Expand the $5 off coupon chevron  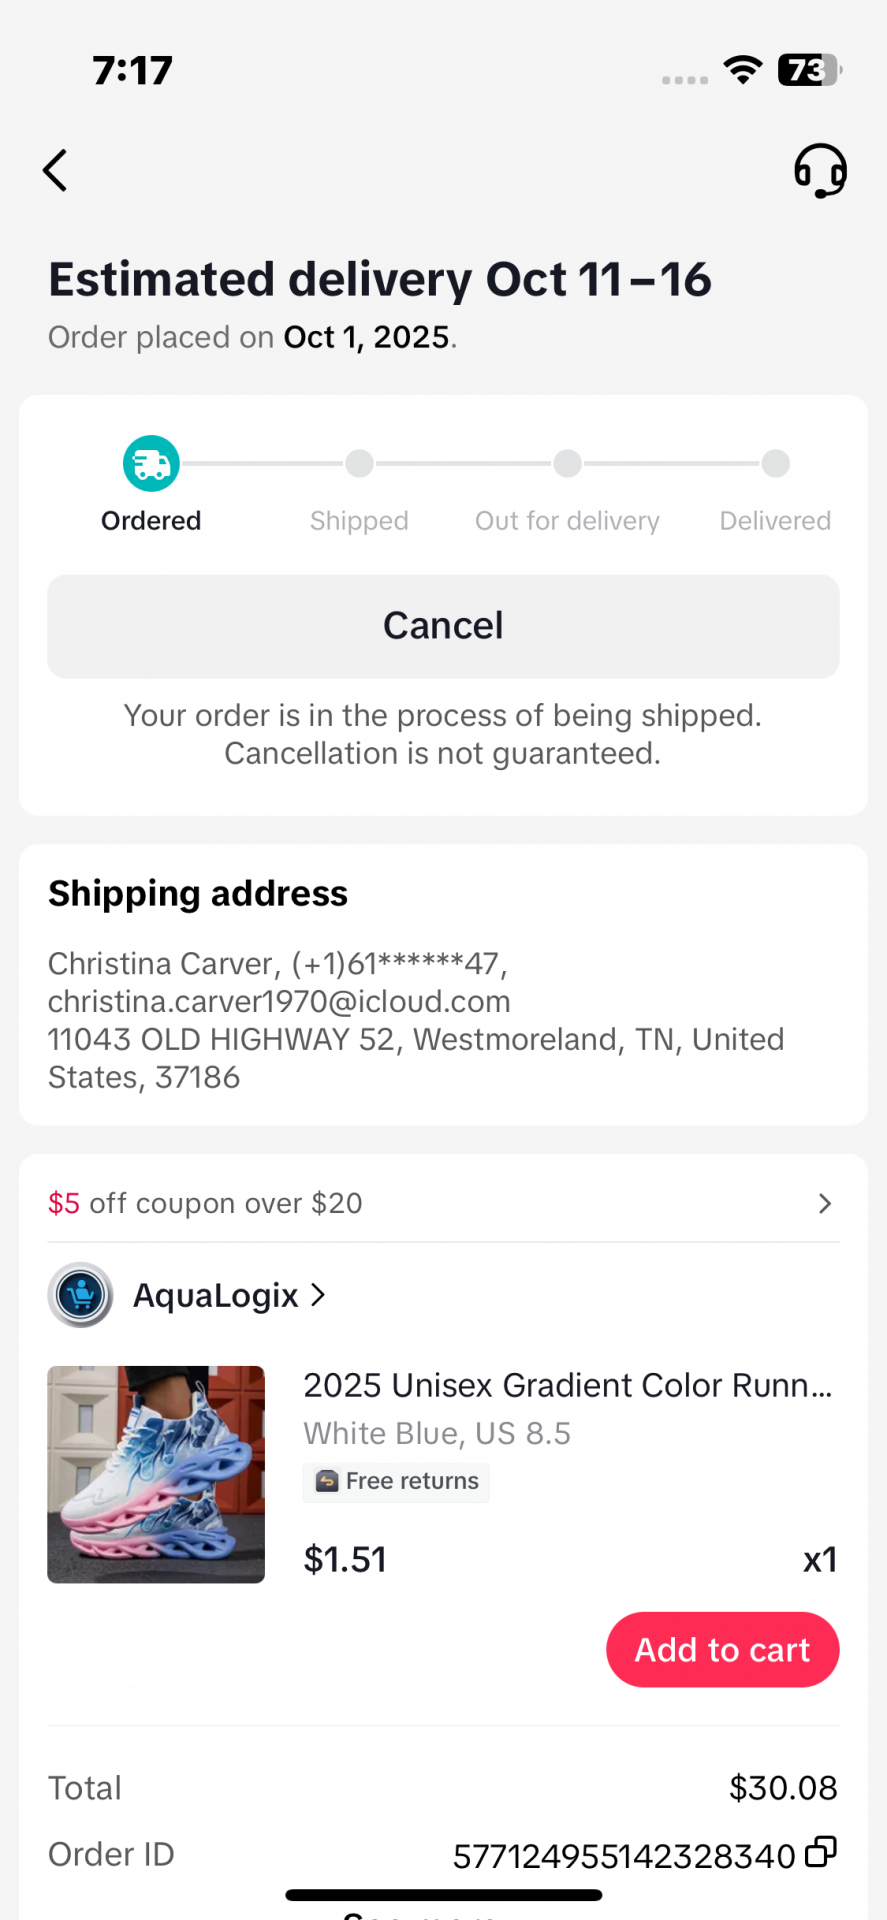click(824, 1203)
